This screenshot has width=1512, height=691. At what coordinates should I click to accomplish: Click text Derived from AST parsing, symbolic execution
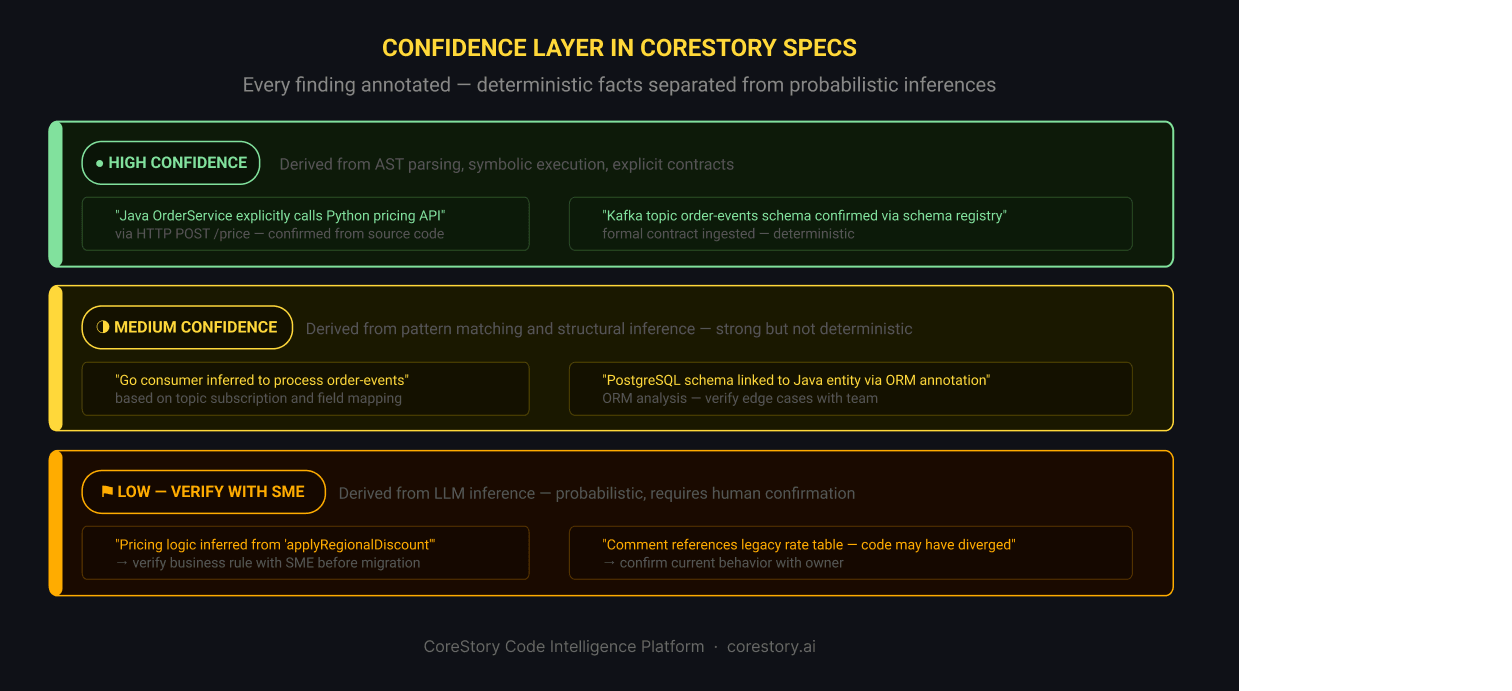point(506,164)
